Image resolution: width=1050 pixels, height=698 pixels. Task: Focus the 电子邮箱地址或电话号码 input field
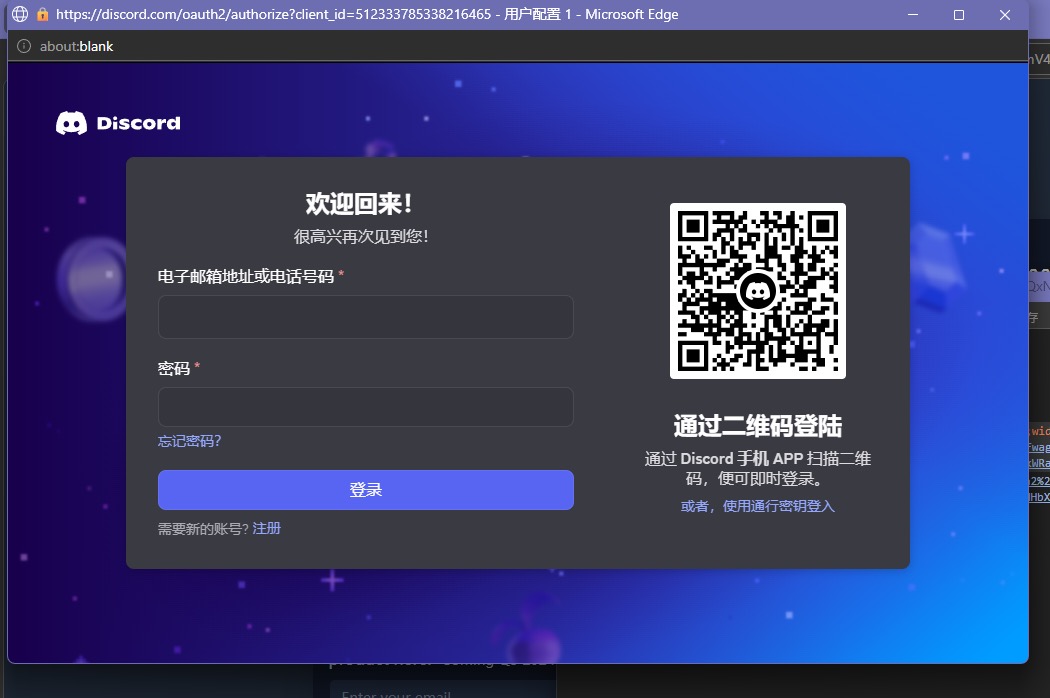(365, 317)
